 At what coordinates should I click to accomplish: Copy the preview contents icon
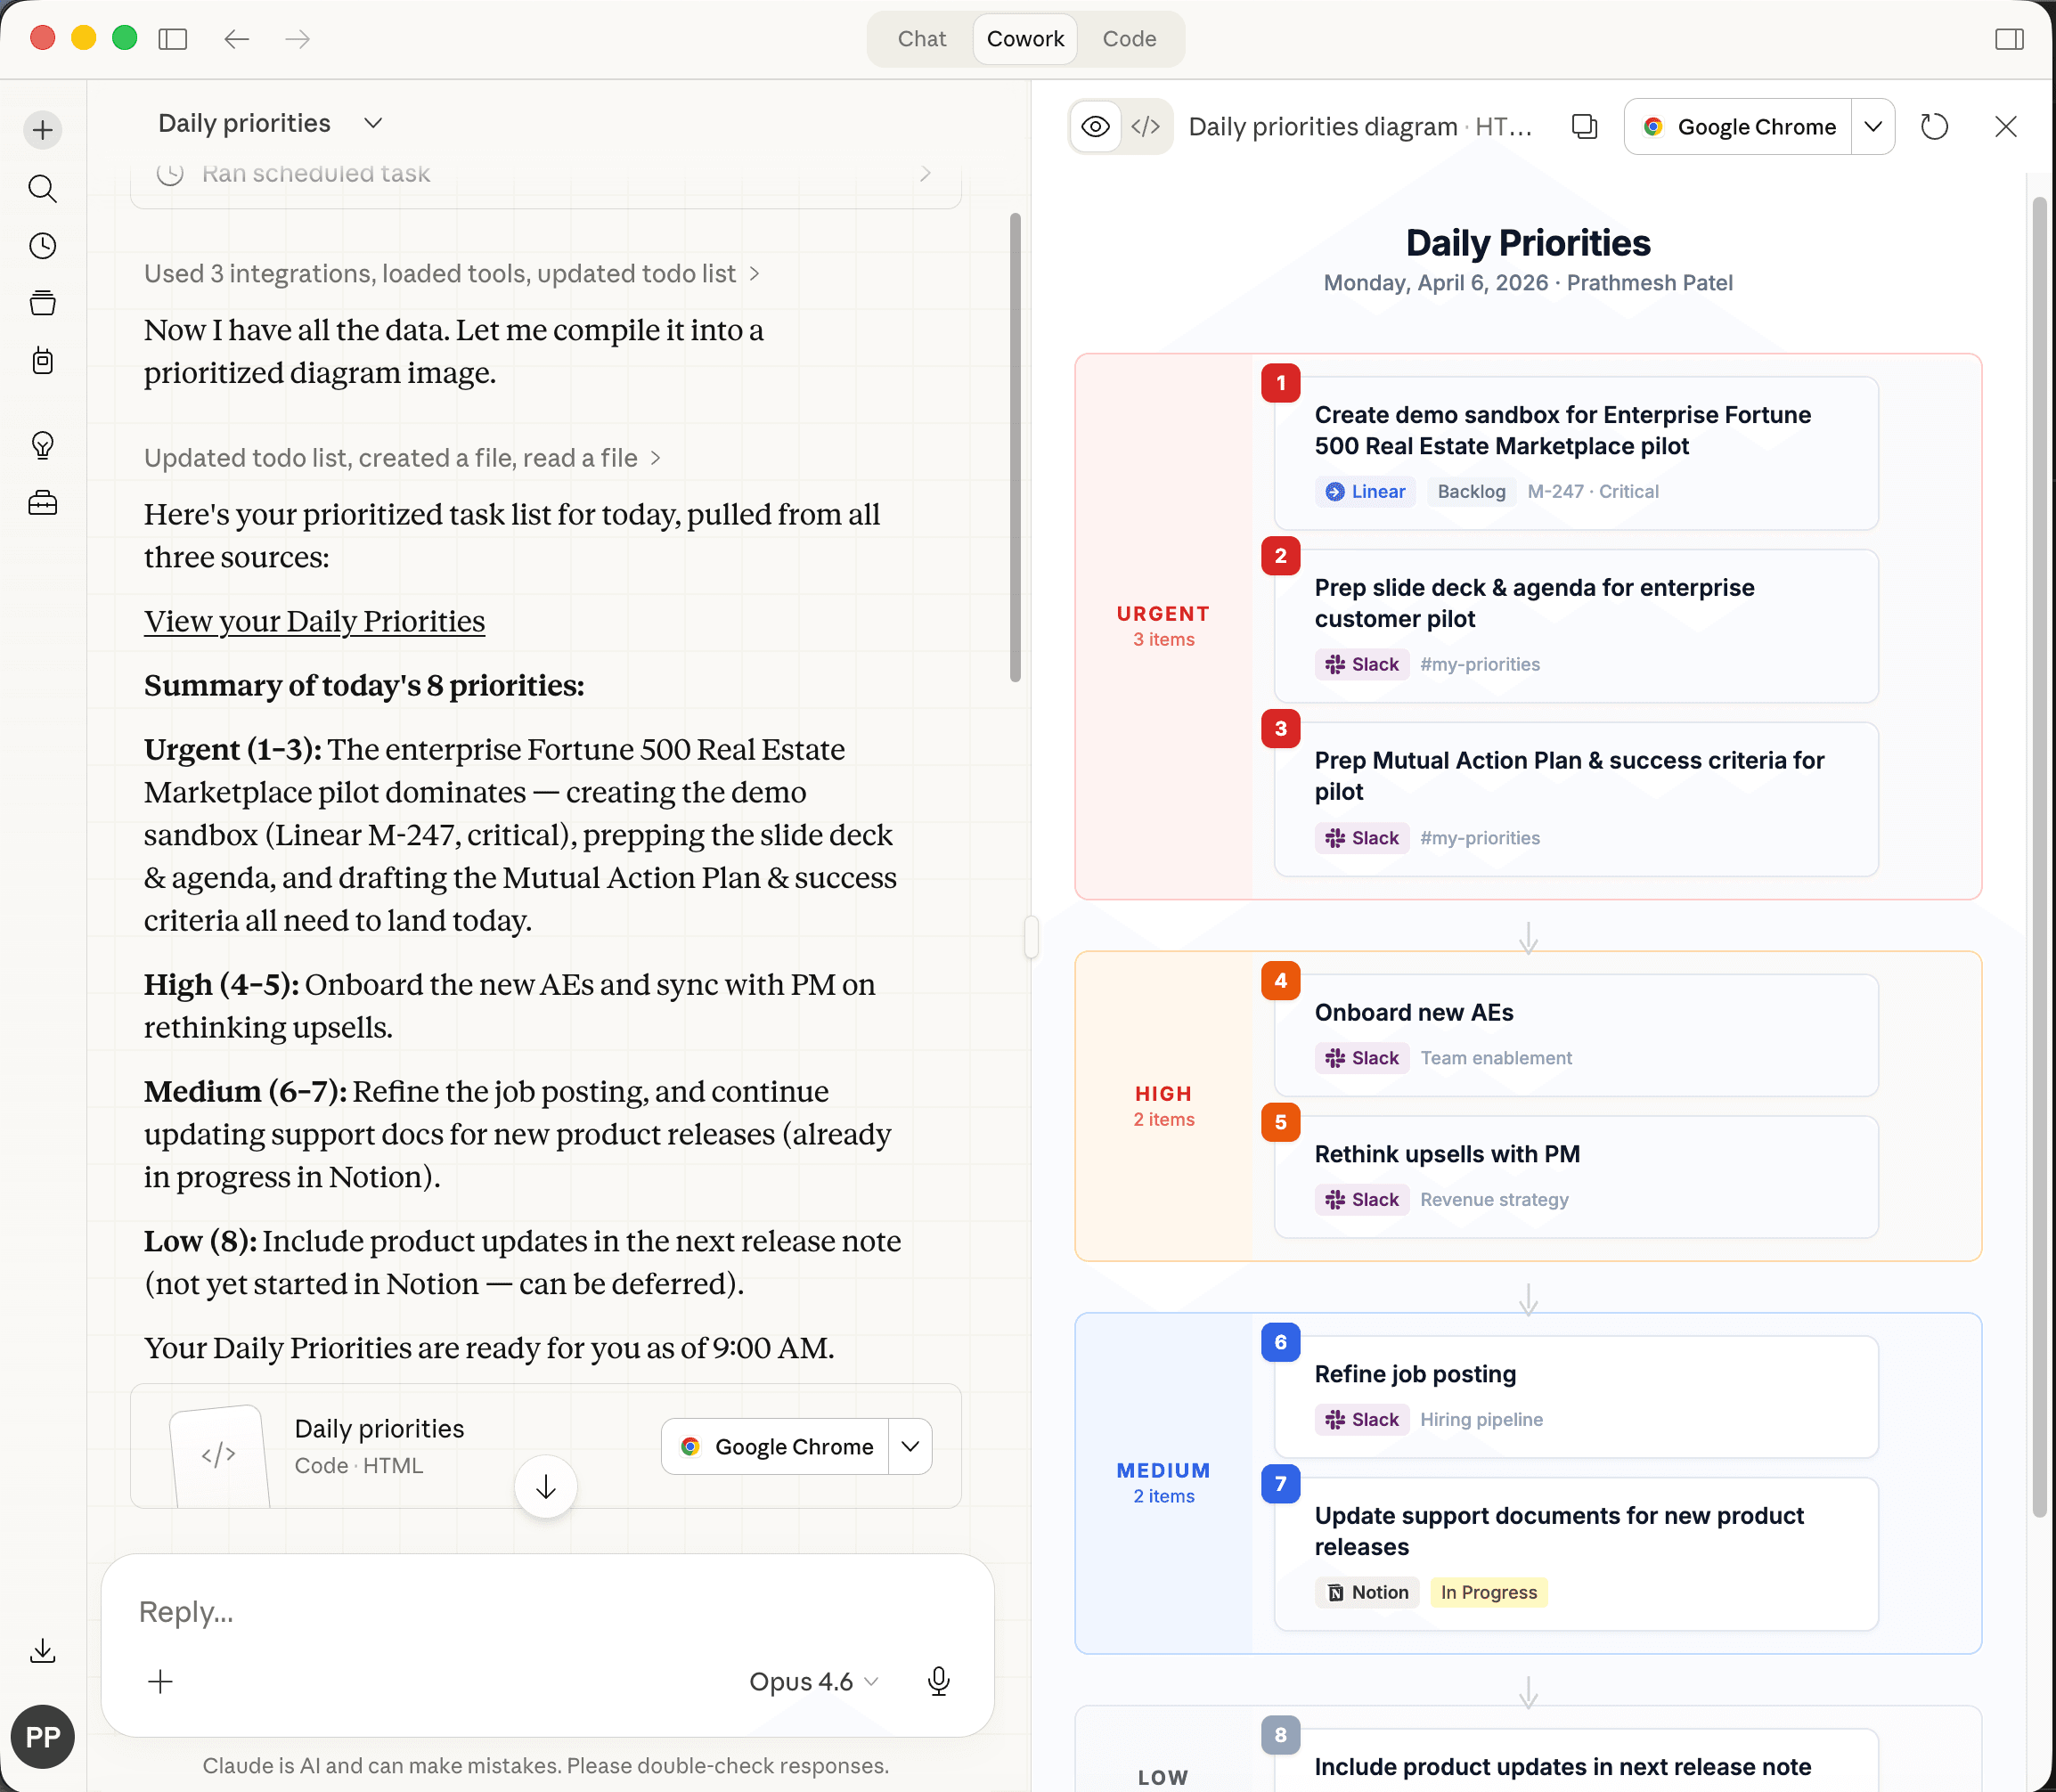(1585, 127)
